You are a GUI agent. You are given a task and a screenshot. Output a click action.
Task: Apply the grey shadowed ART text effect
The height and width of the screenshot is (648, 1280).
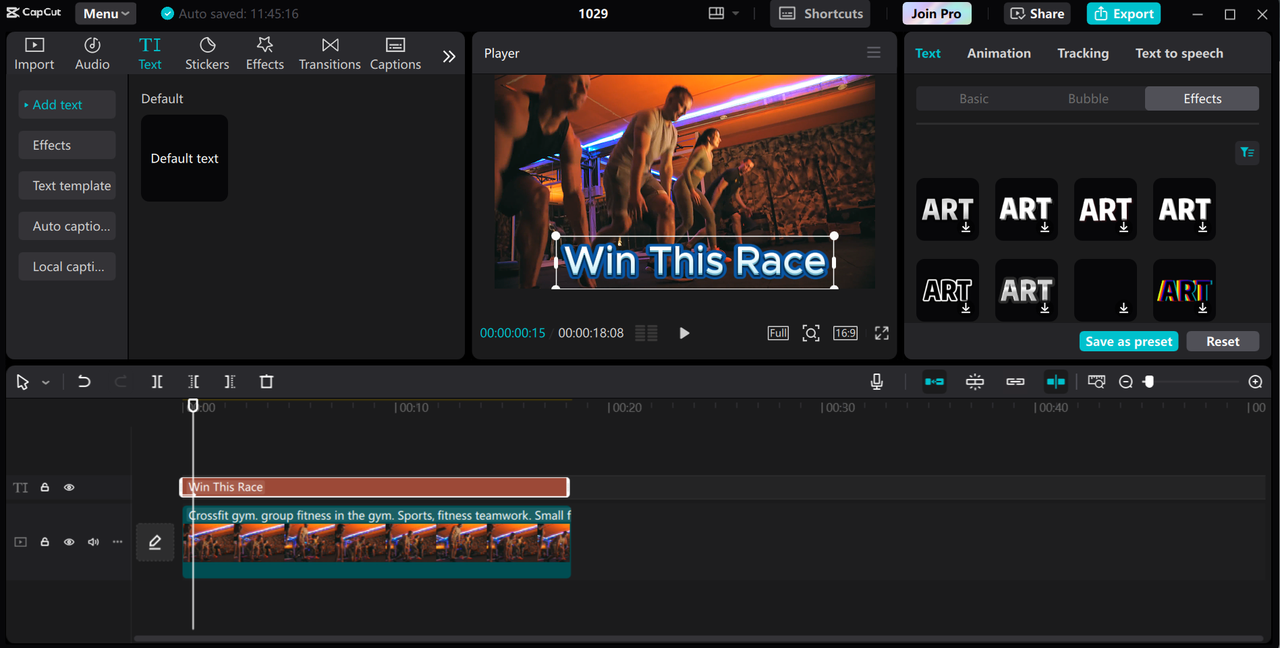[x=1026, y=291]
